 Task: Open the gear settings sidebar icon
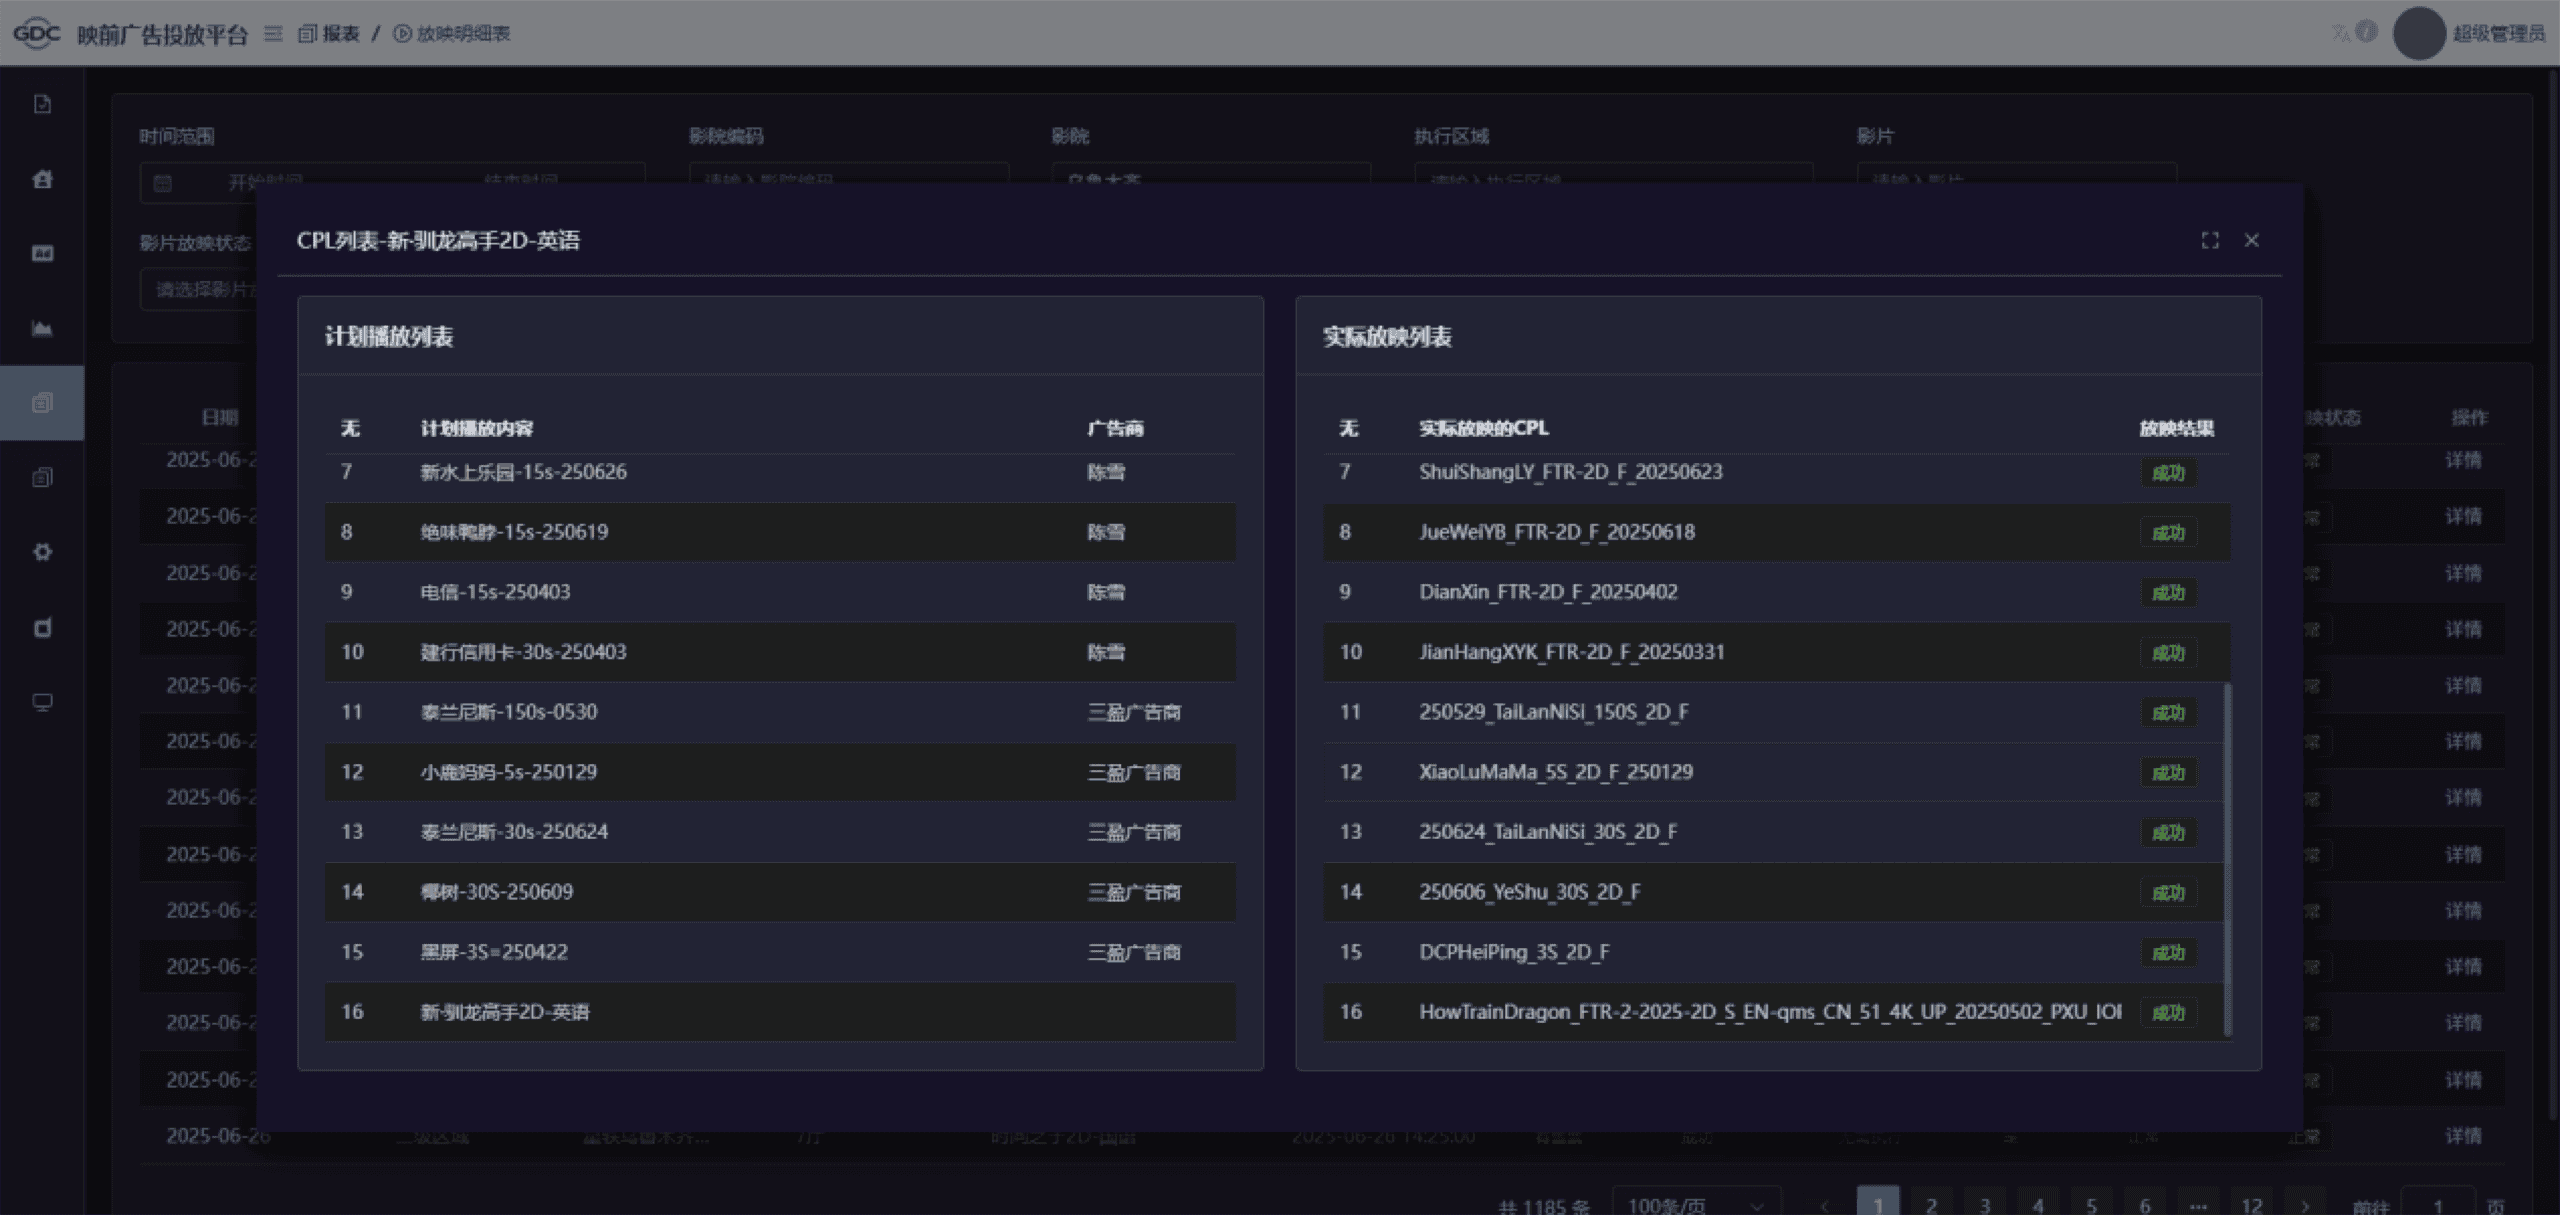[x=42, y=552]
